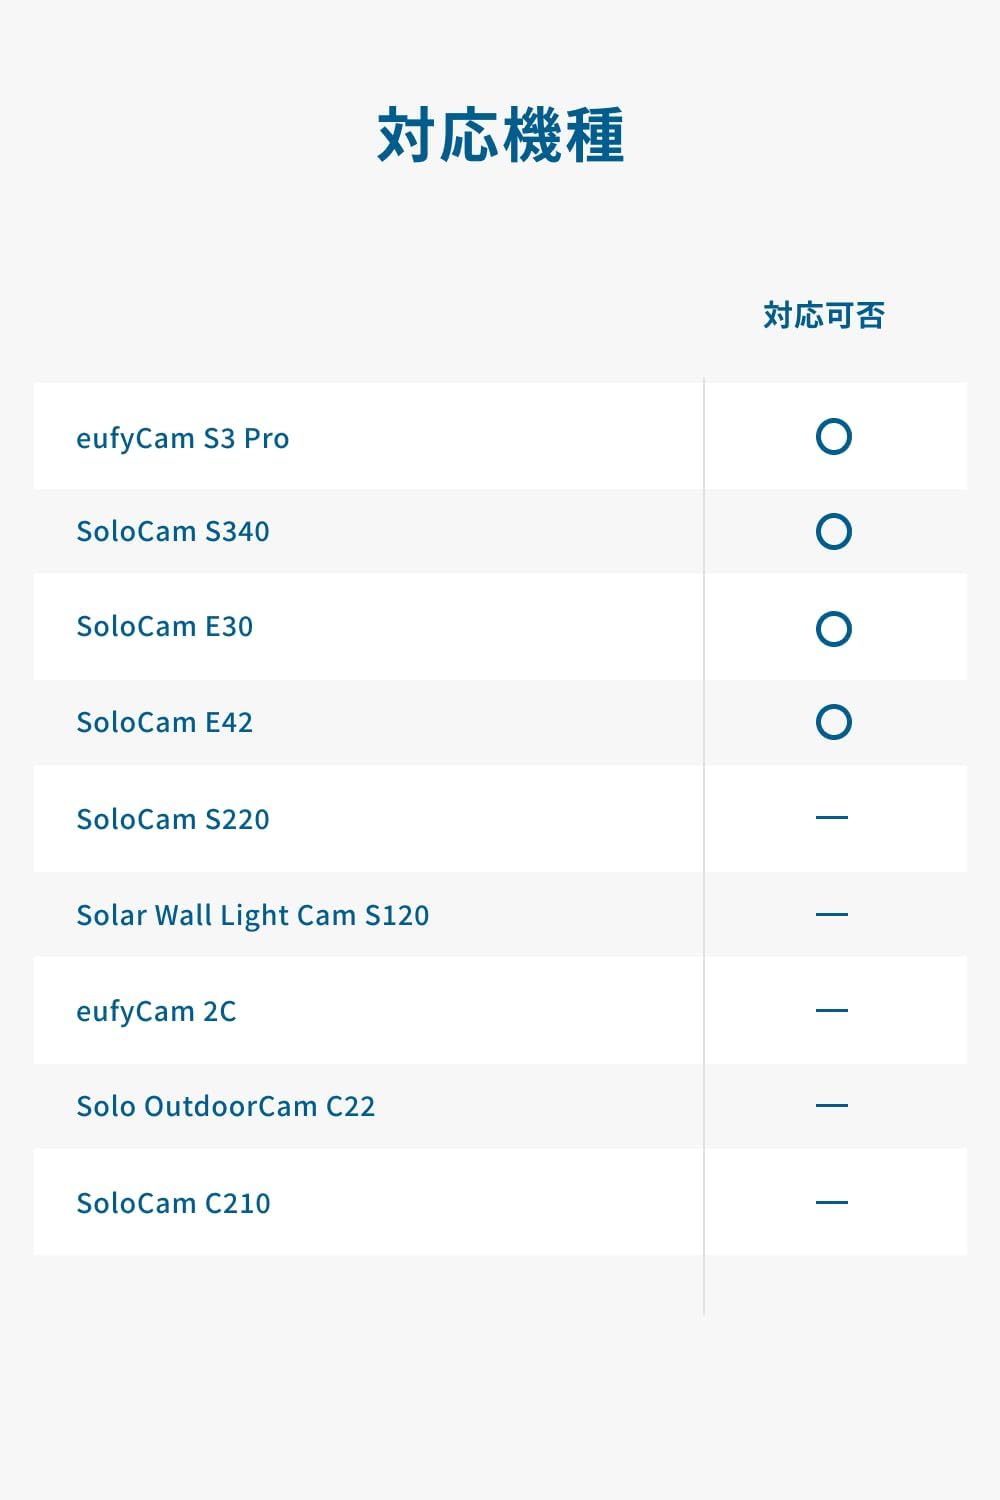Click the dash mark for SoloCam C210
Image resolution: width=1000 pixels, height=1500 pixels.
pyautogui.click(x=831, y=1202)
